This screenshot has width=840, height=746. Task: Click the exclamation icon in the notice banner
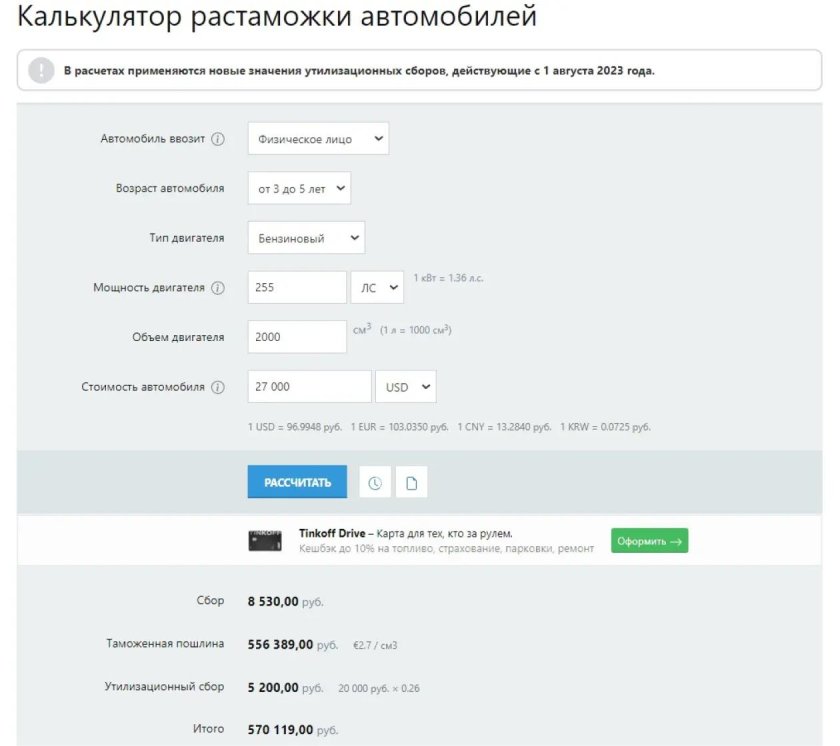41,71
